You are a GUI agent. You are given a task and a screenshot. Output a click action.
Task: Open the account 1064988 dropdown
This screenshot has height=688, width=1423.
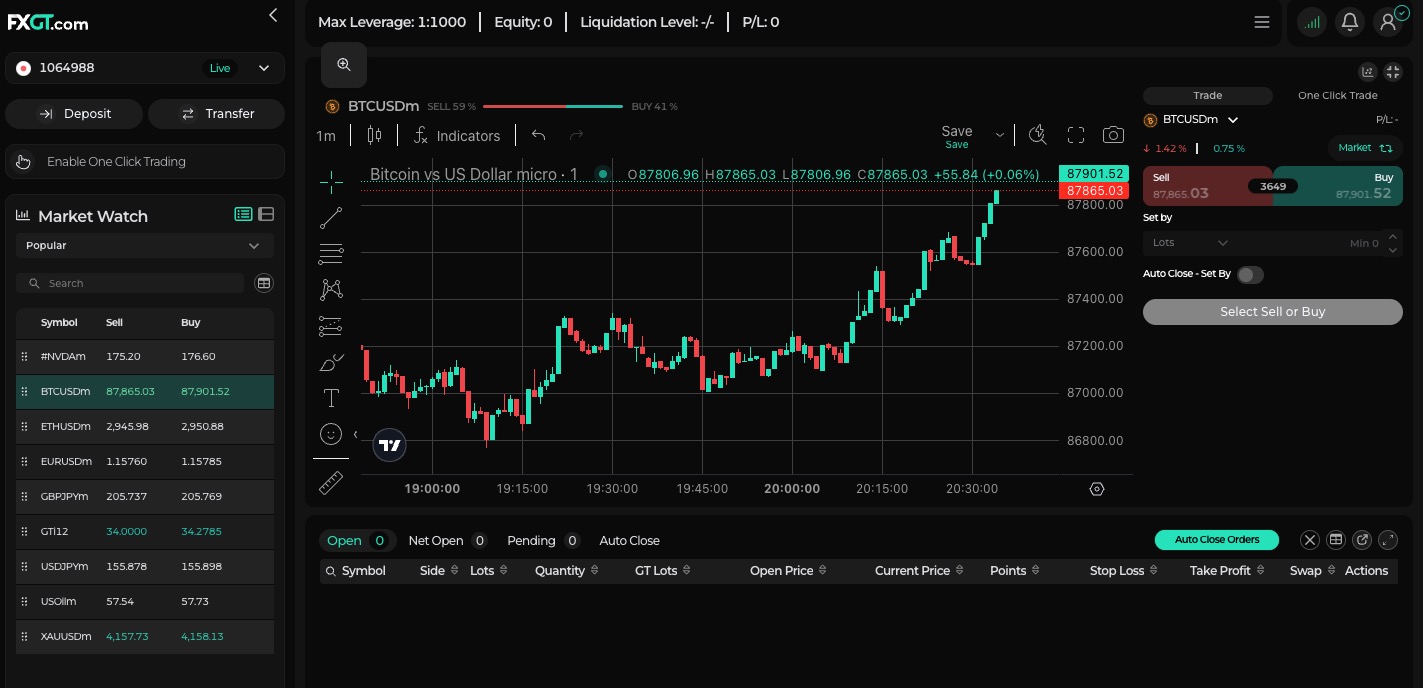[x=264, y=68]
